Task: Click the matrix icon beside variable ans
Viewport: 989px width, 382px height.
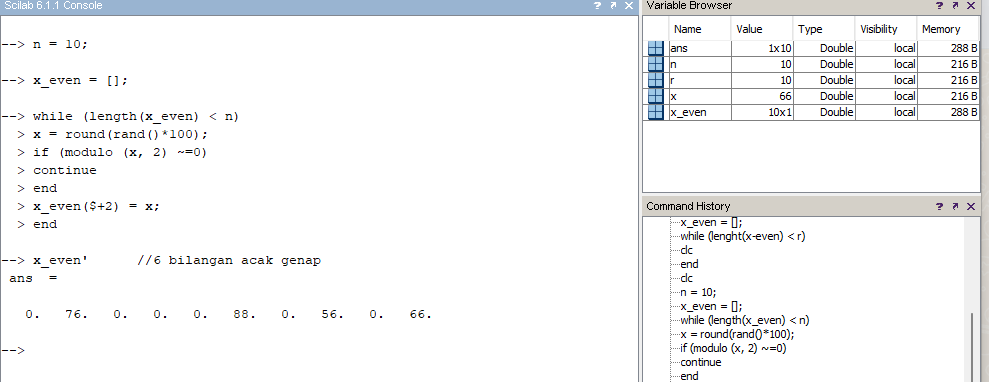Action: coord(656,49)
